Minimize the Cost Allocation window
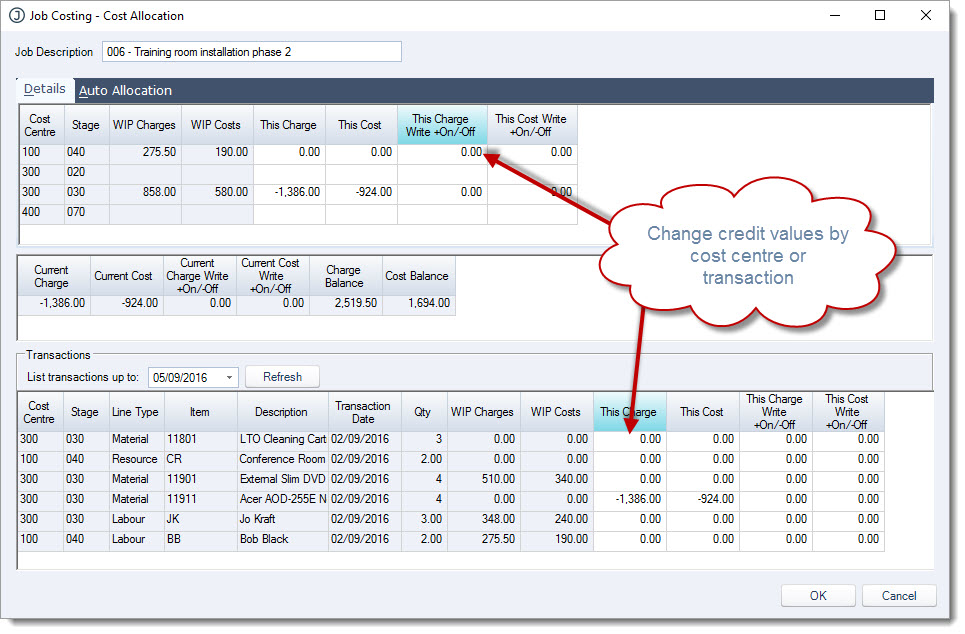The height and width of the screenshot is (634, 965). pyautogui.click(x=835, y=15)
